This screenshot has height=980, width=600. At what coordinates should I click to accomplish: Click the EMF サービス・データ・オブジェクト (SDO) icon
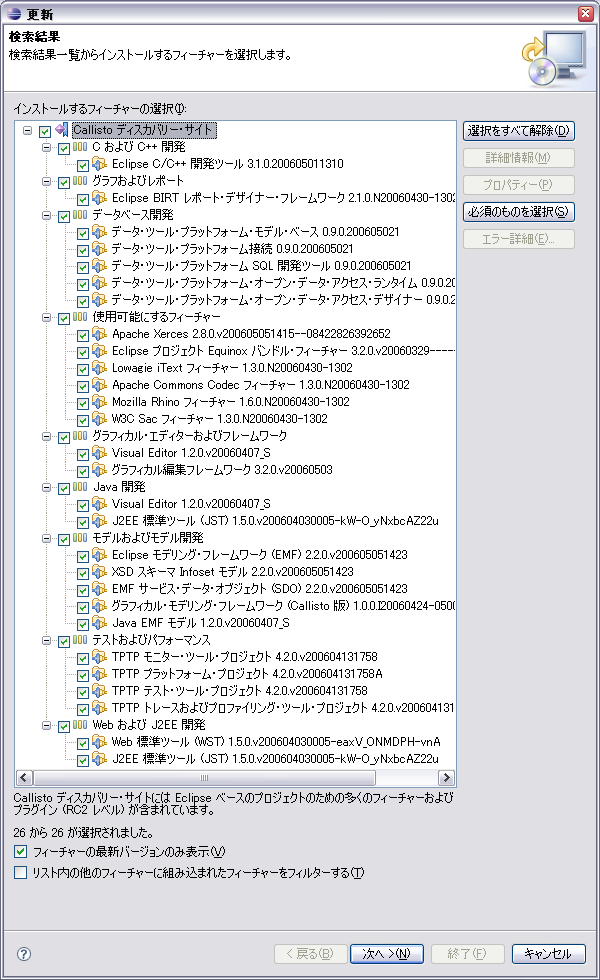99,589
